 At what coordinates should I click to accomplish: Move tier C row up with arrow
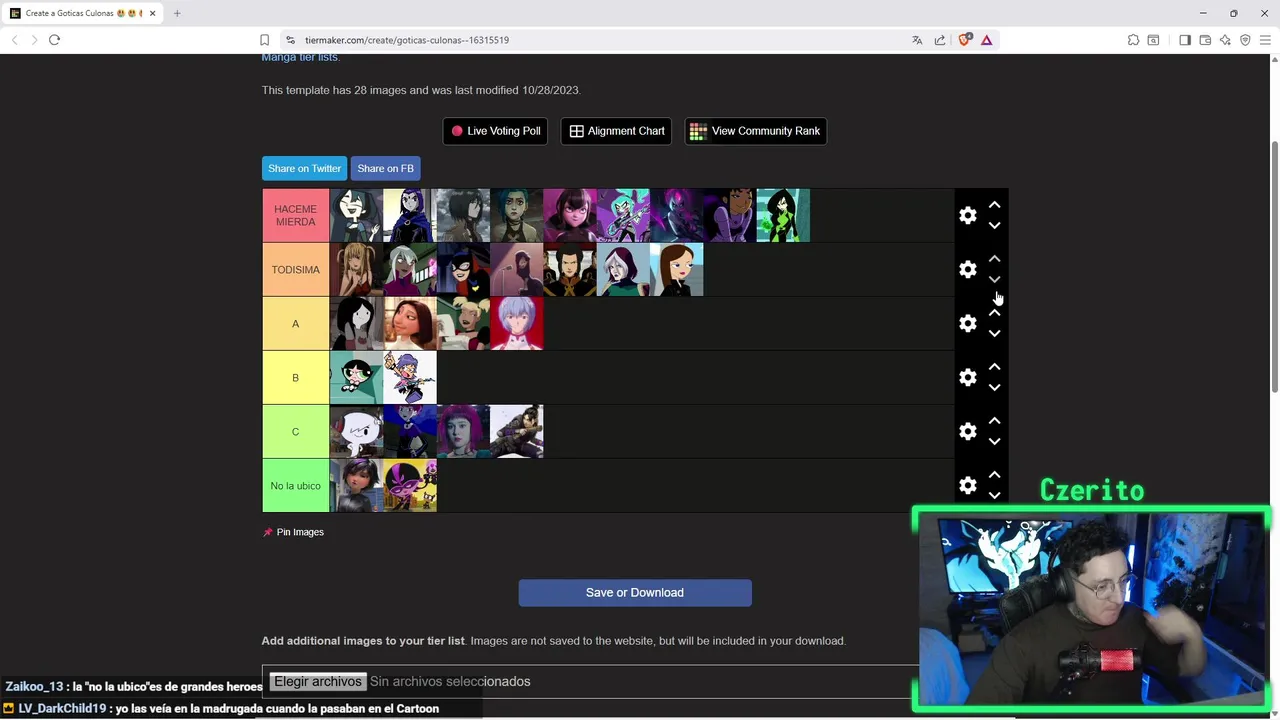994,420
